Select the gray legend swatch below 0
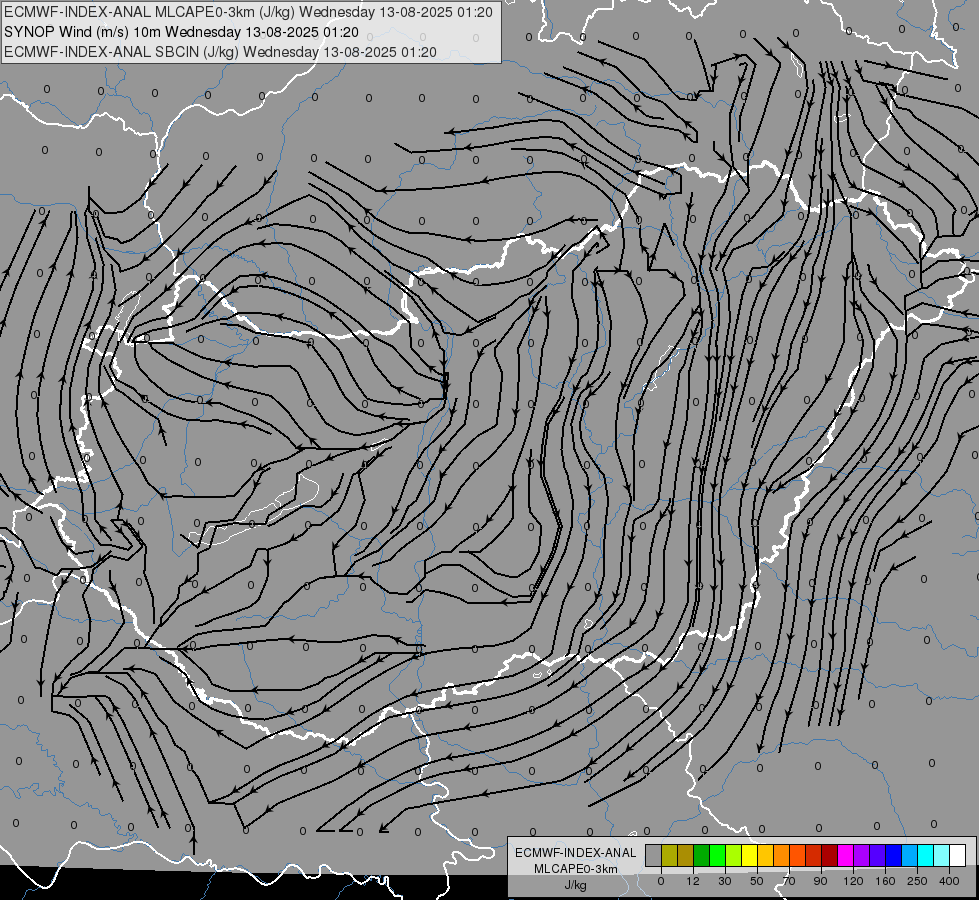This screenshot has height=900, width=979. point(654,856)
